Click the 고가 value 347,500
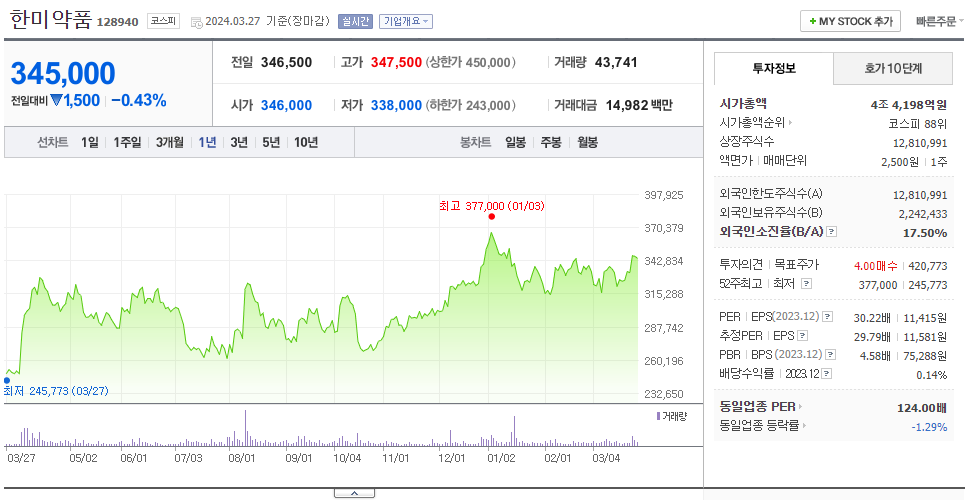This screenshot has width=968, height=500. 396,62
